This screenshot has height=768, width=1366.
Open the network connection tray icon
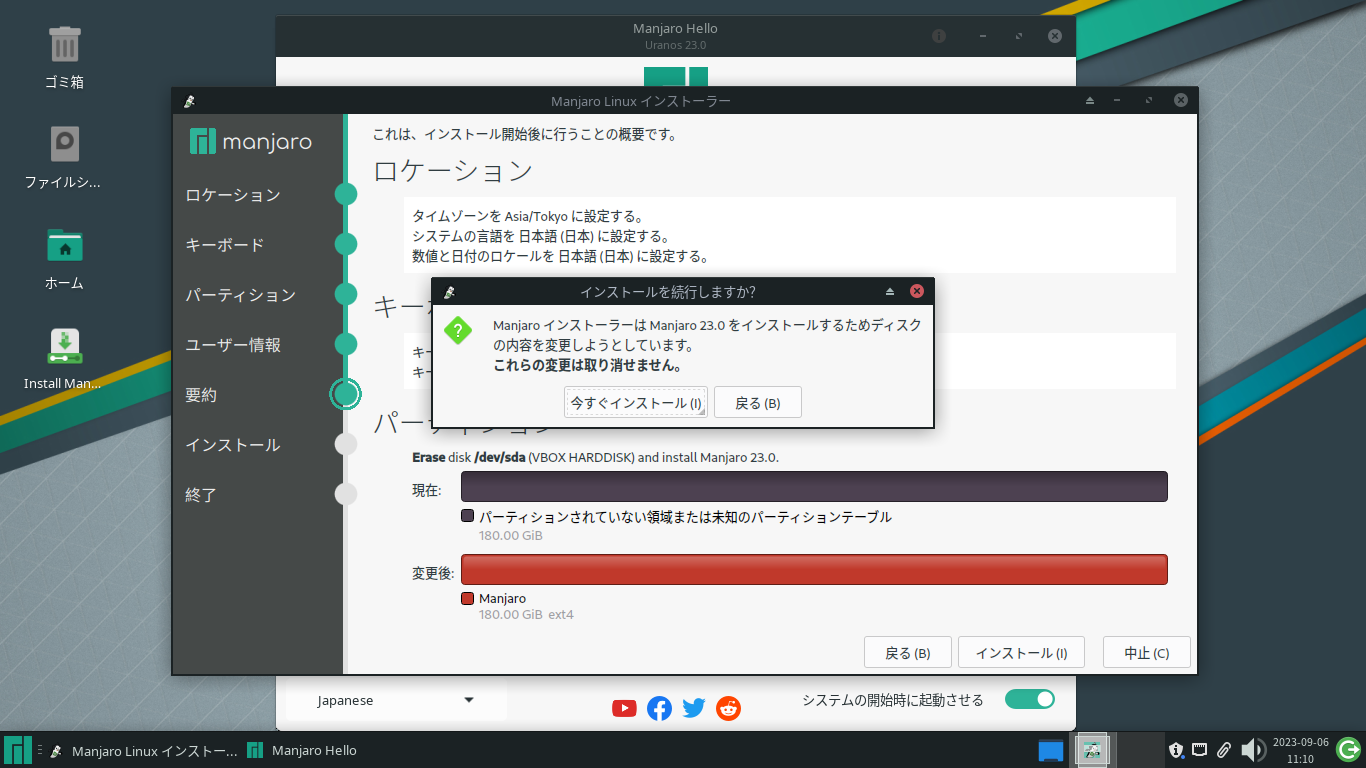tap(1199, 750)
